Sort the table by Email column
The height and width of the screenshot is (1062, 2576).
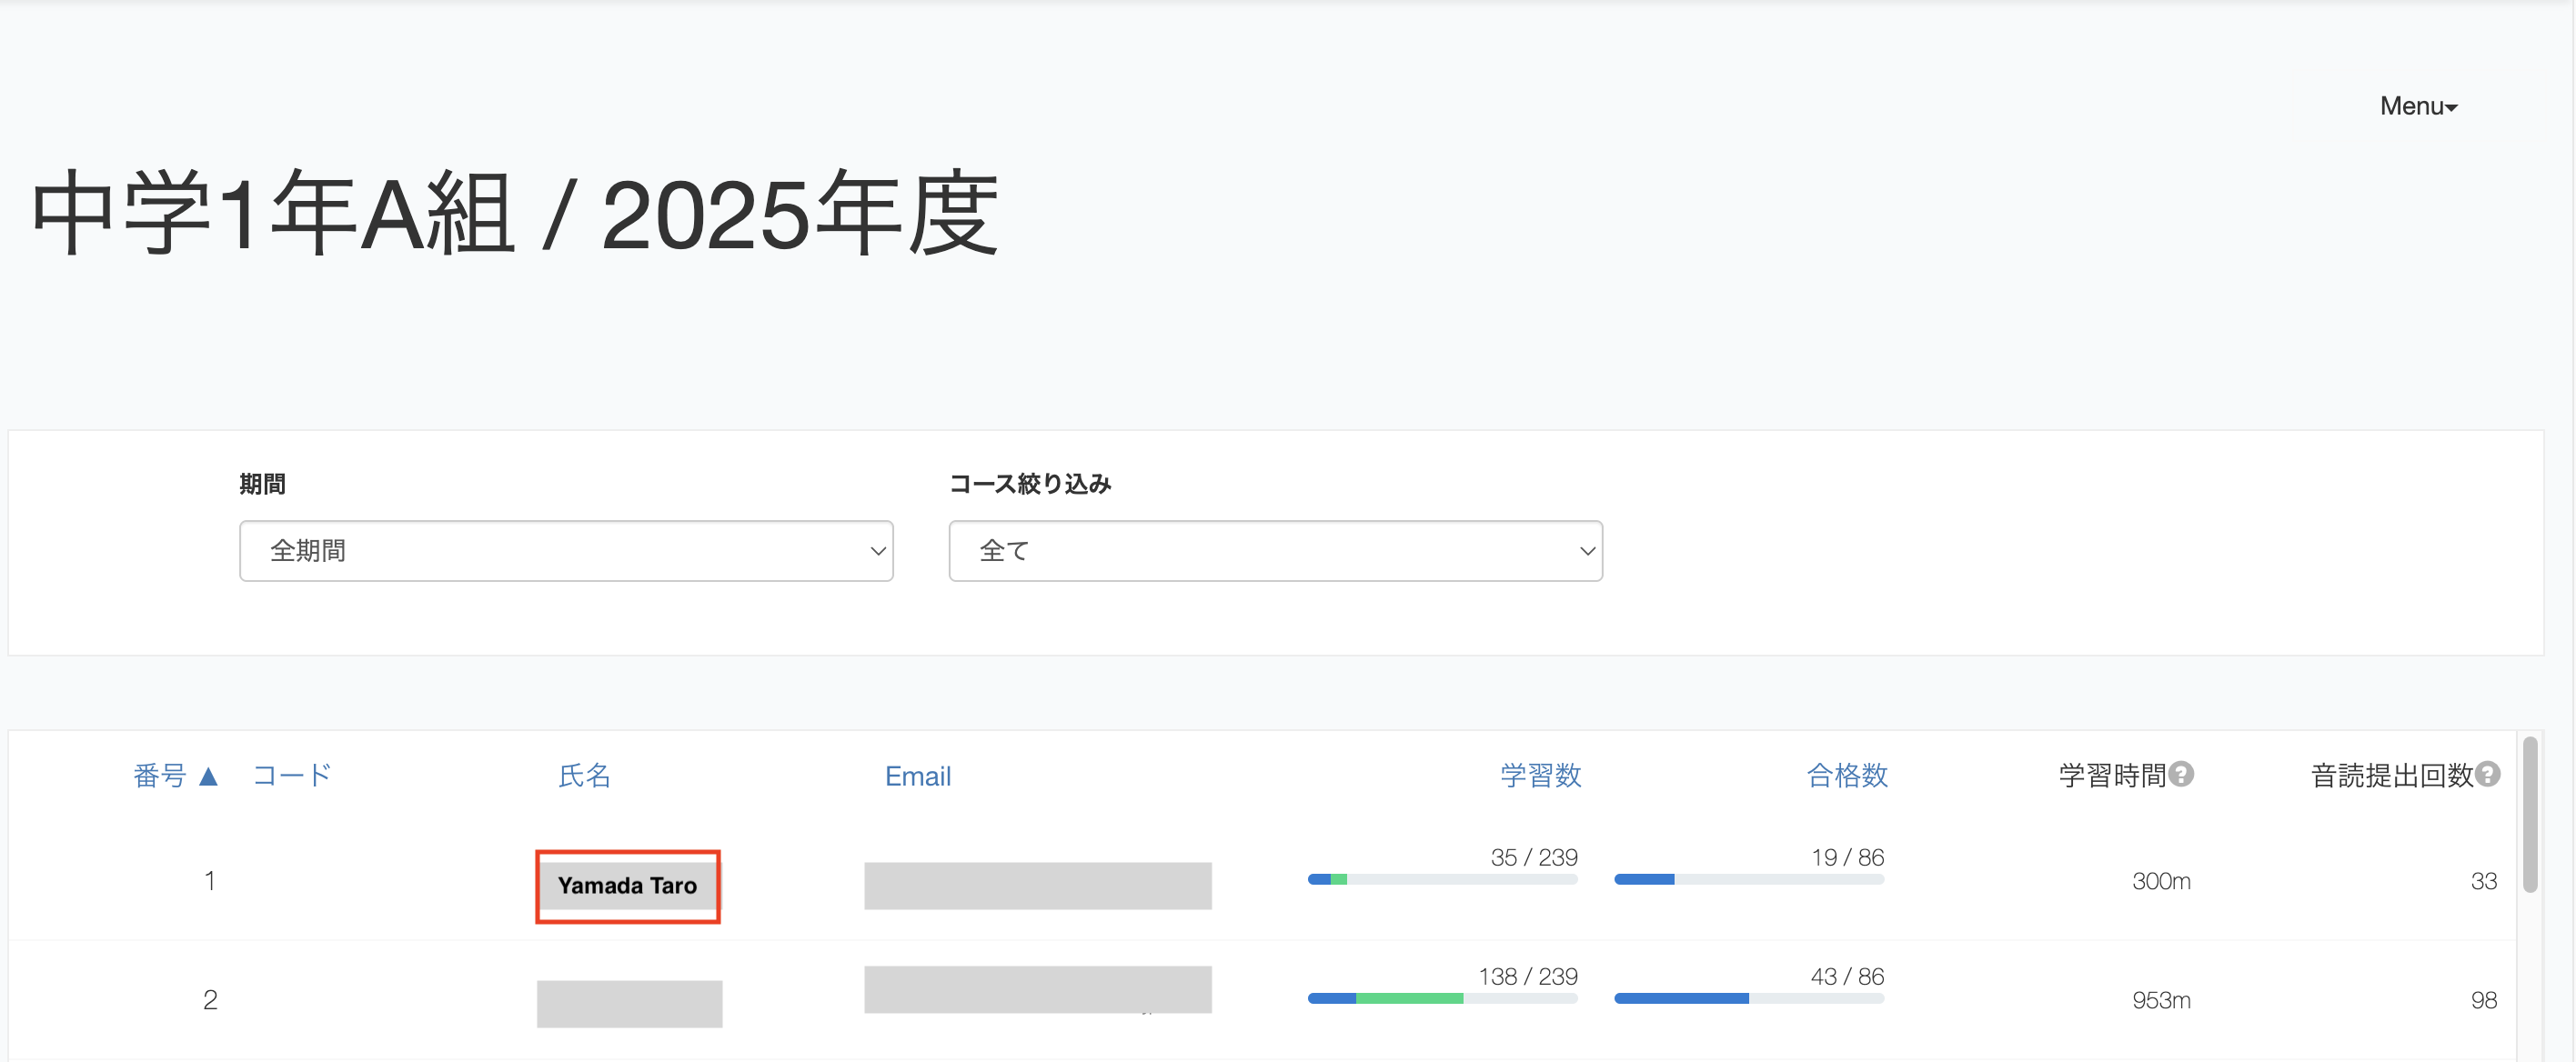coord(917,775)
